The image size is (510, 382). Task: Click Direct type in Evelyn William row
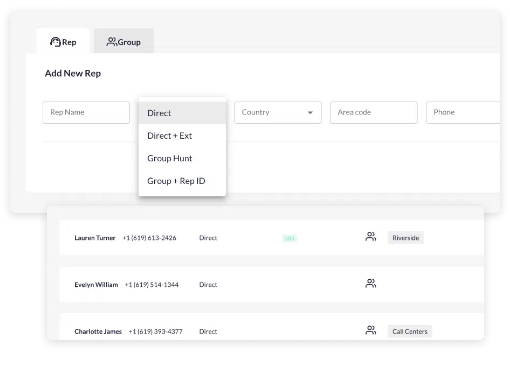point(208,285)
